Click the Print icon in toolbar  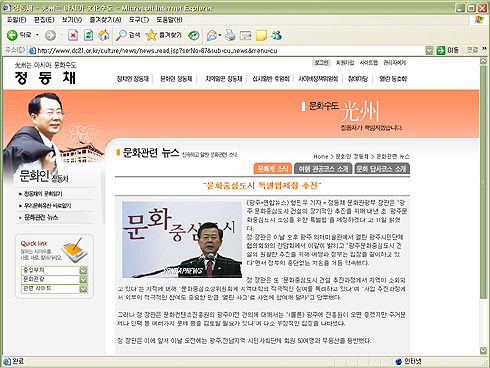(x=230, y=35)
